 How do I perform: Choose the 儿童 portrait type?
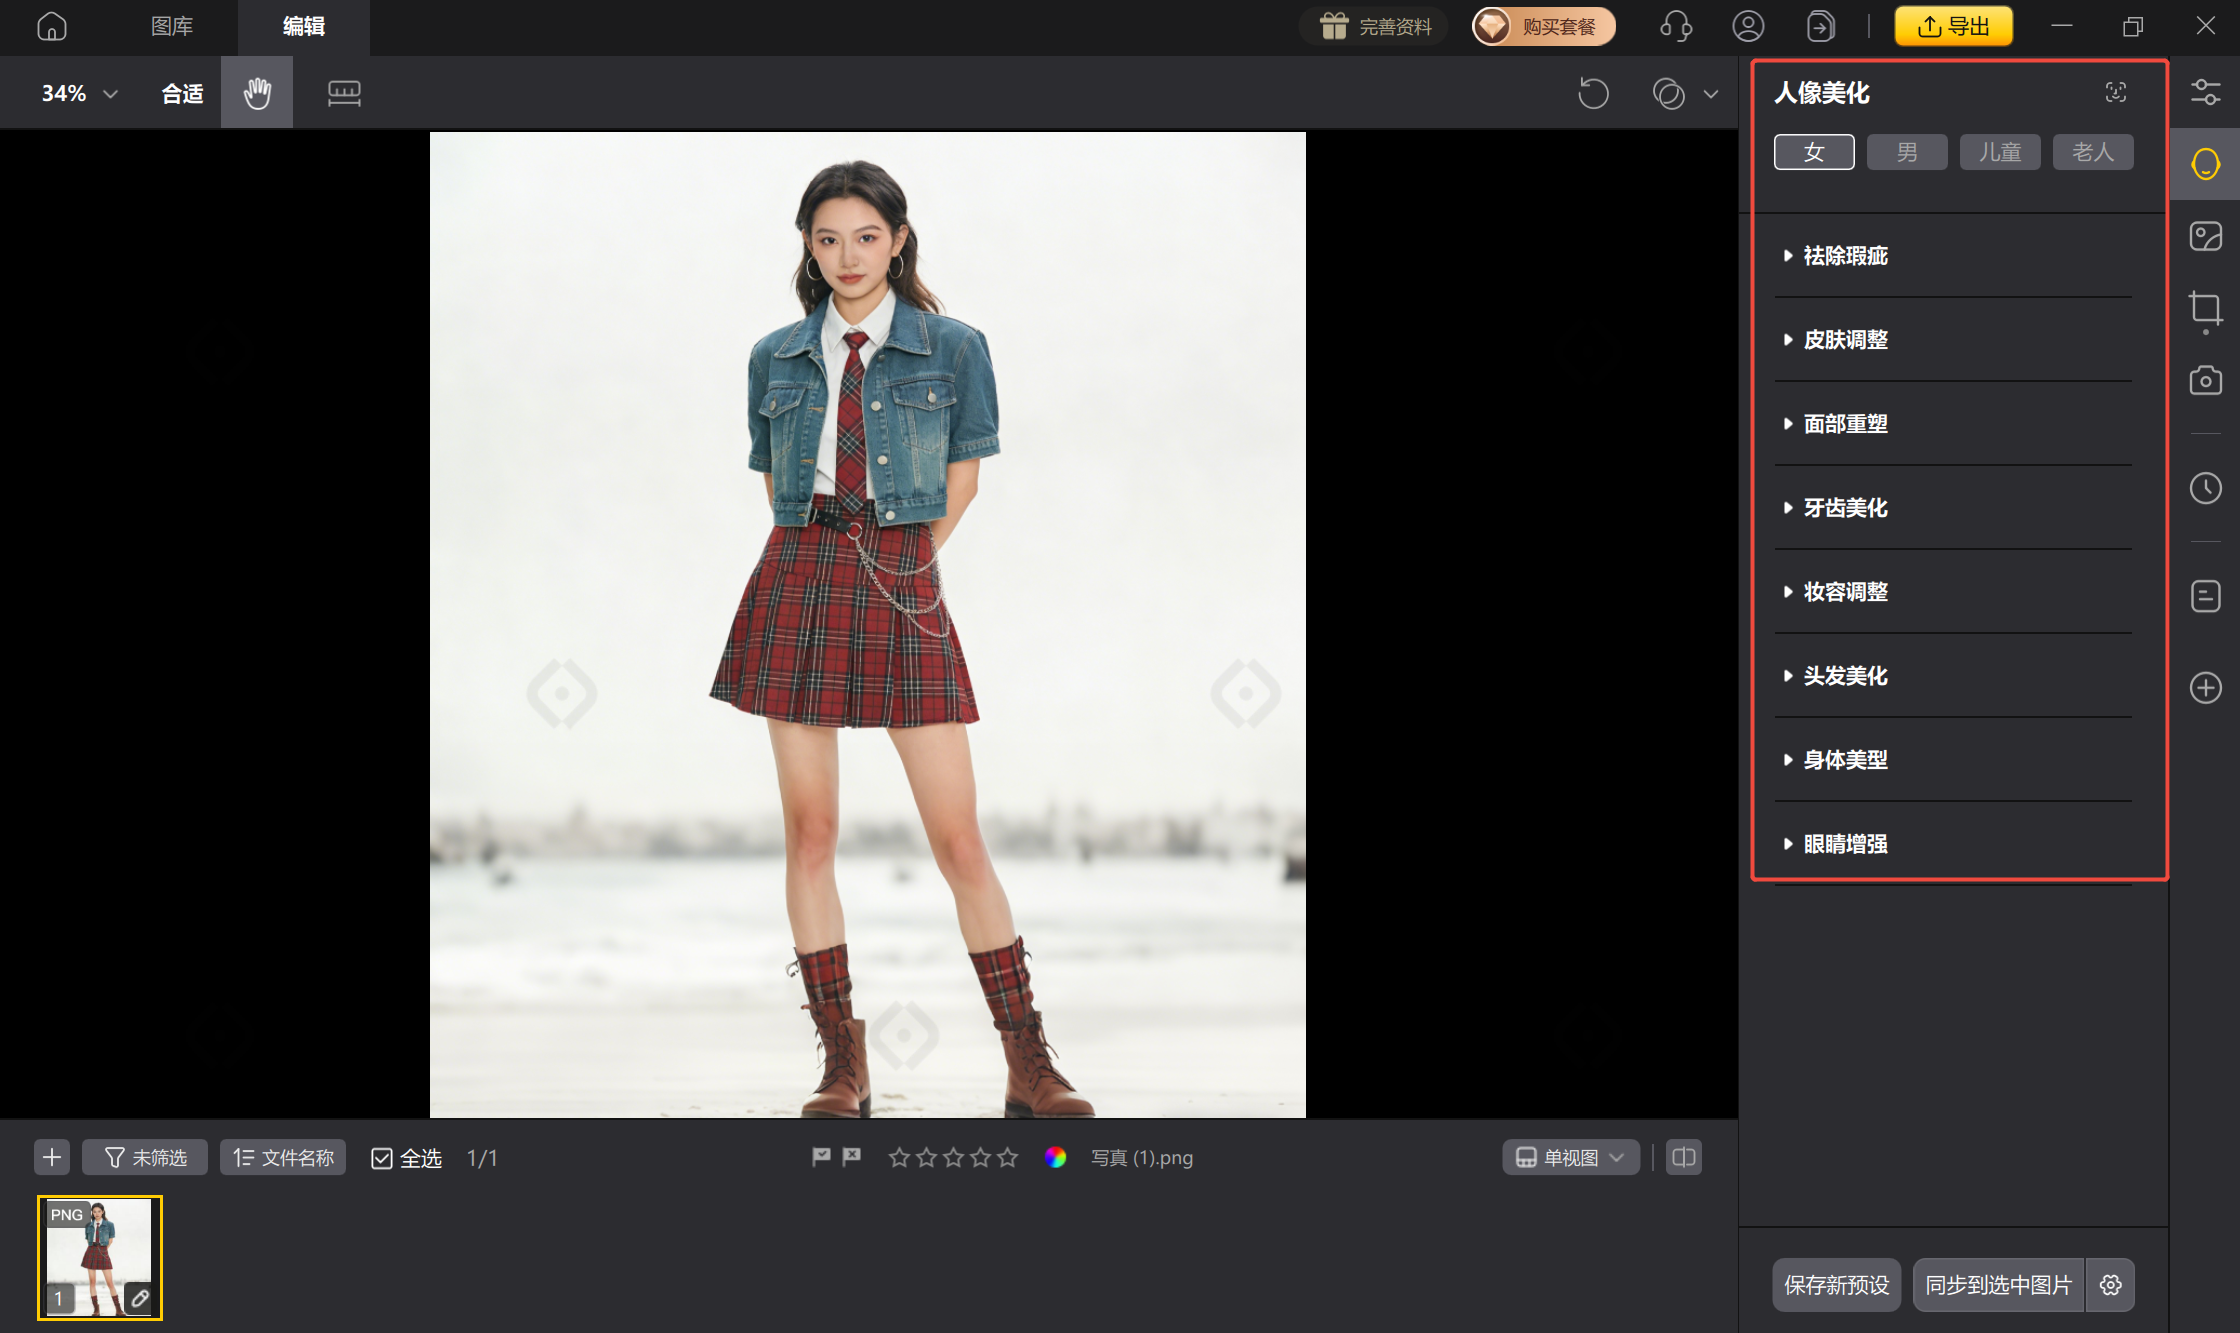[1999, 152]
